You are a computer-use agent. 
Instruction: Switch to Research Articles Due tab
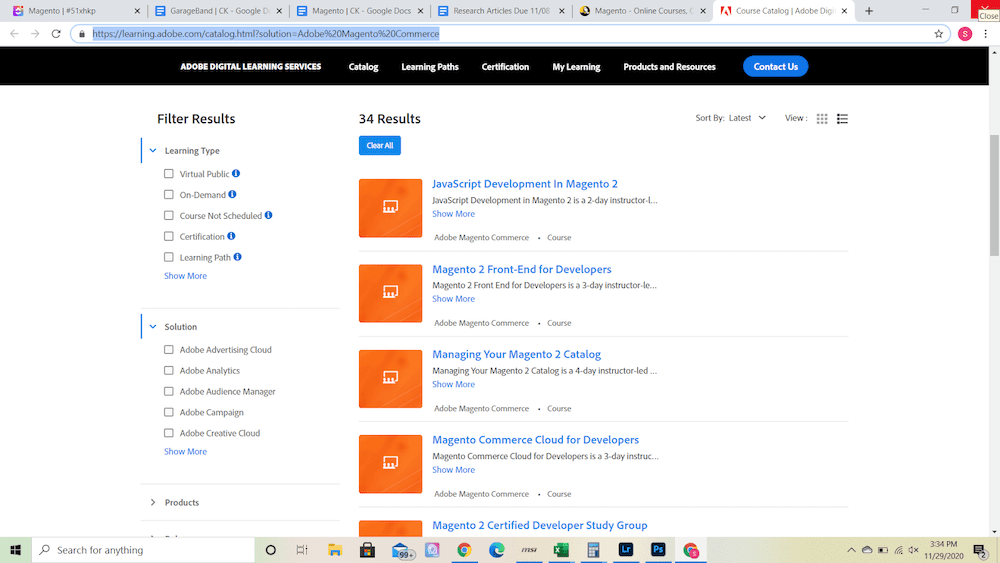click(501, 11)
